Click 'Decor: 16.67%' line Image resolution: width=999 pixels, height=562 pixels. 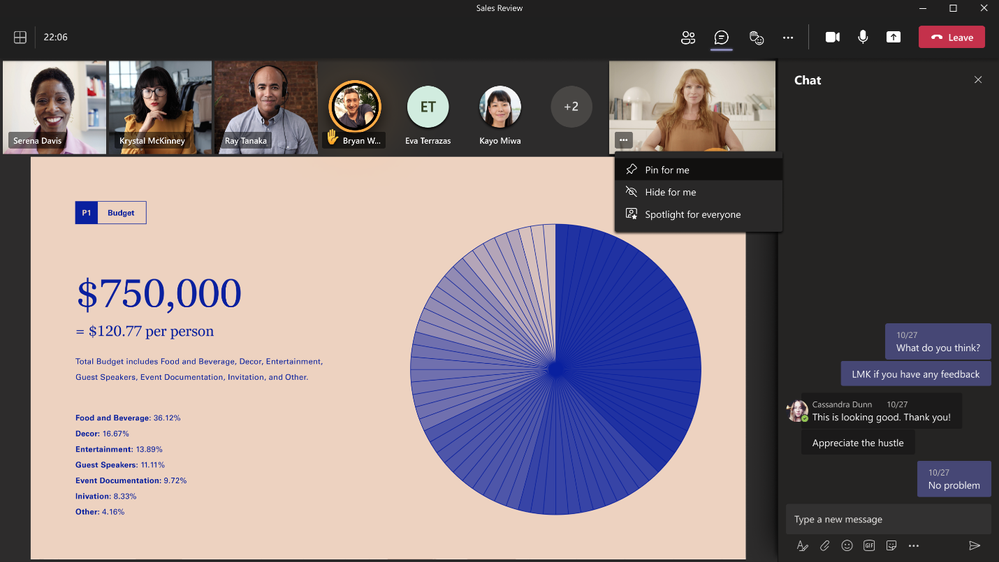tap(102, 434)
